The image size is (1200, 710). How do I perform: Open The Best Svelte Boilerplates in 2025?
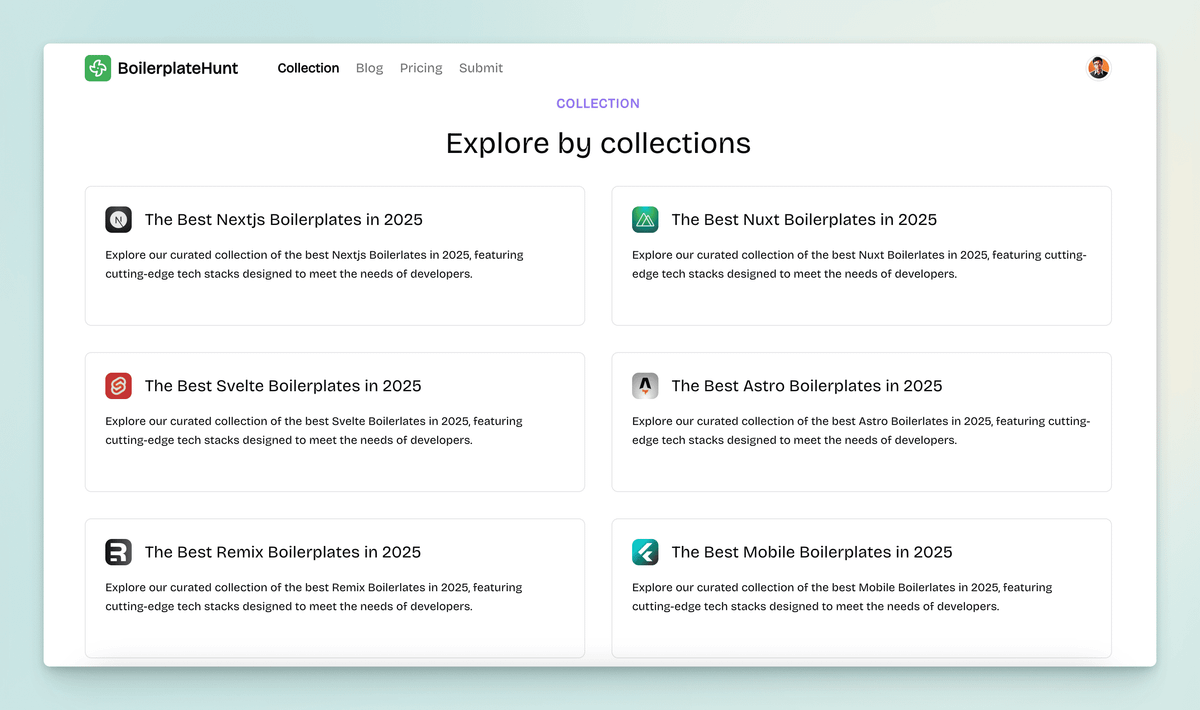(x=283, y=386)
